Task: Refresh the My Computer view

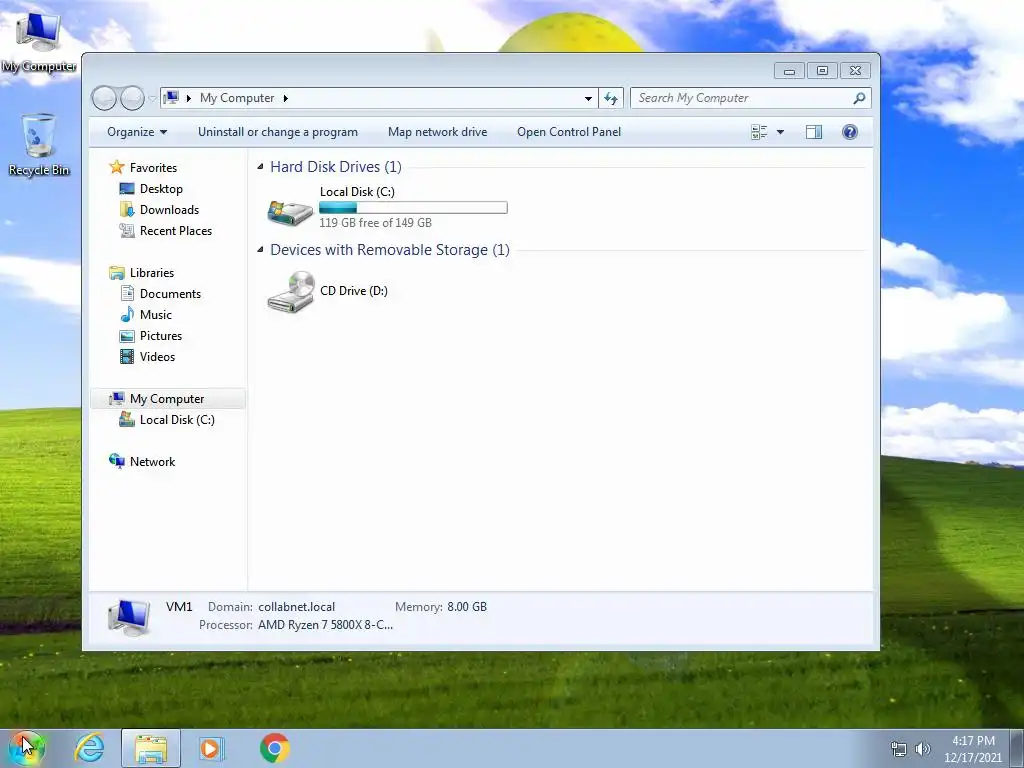Action: pyautogui.click(x=611, y=99)
